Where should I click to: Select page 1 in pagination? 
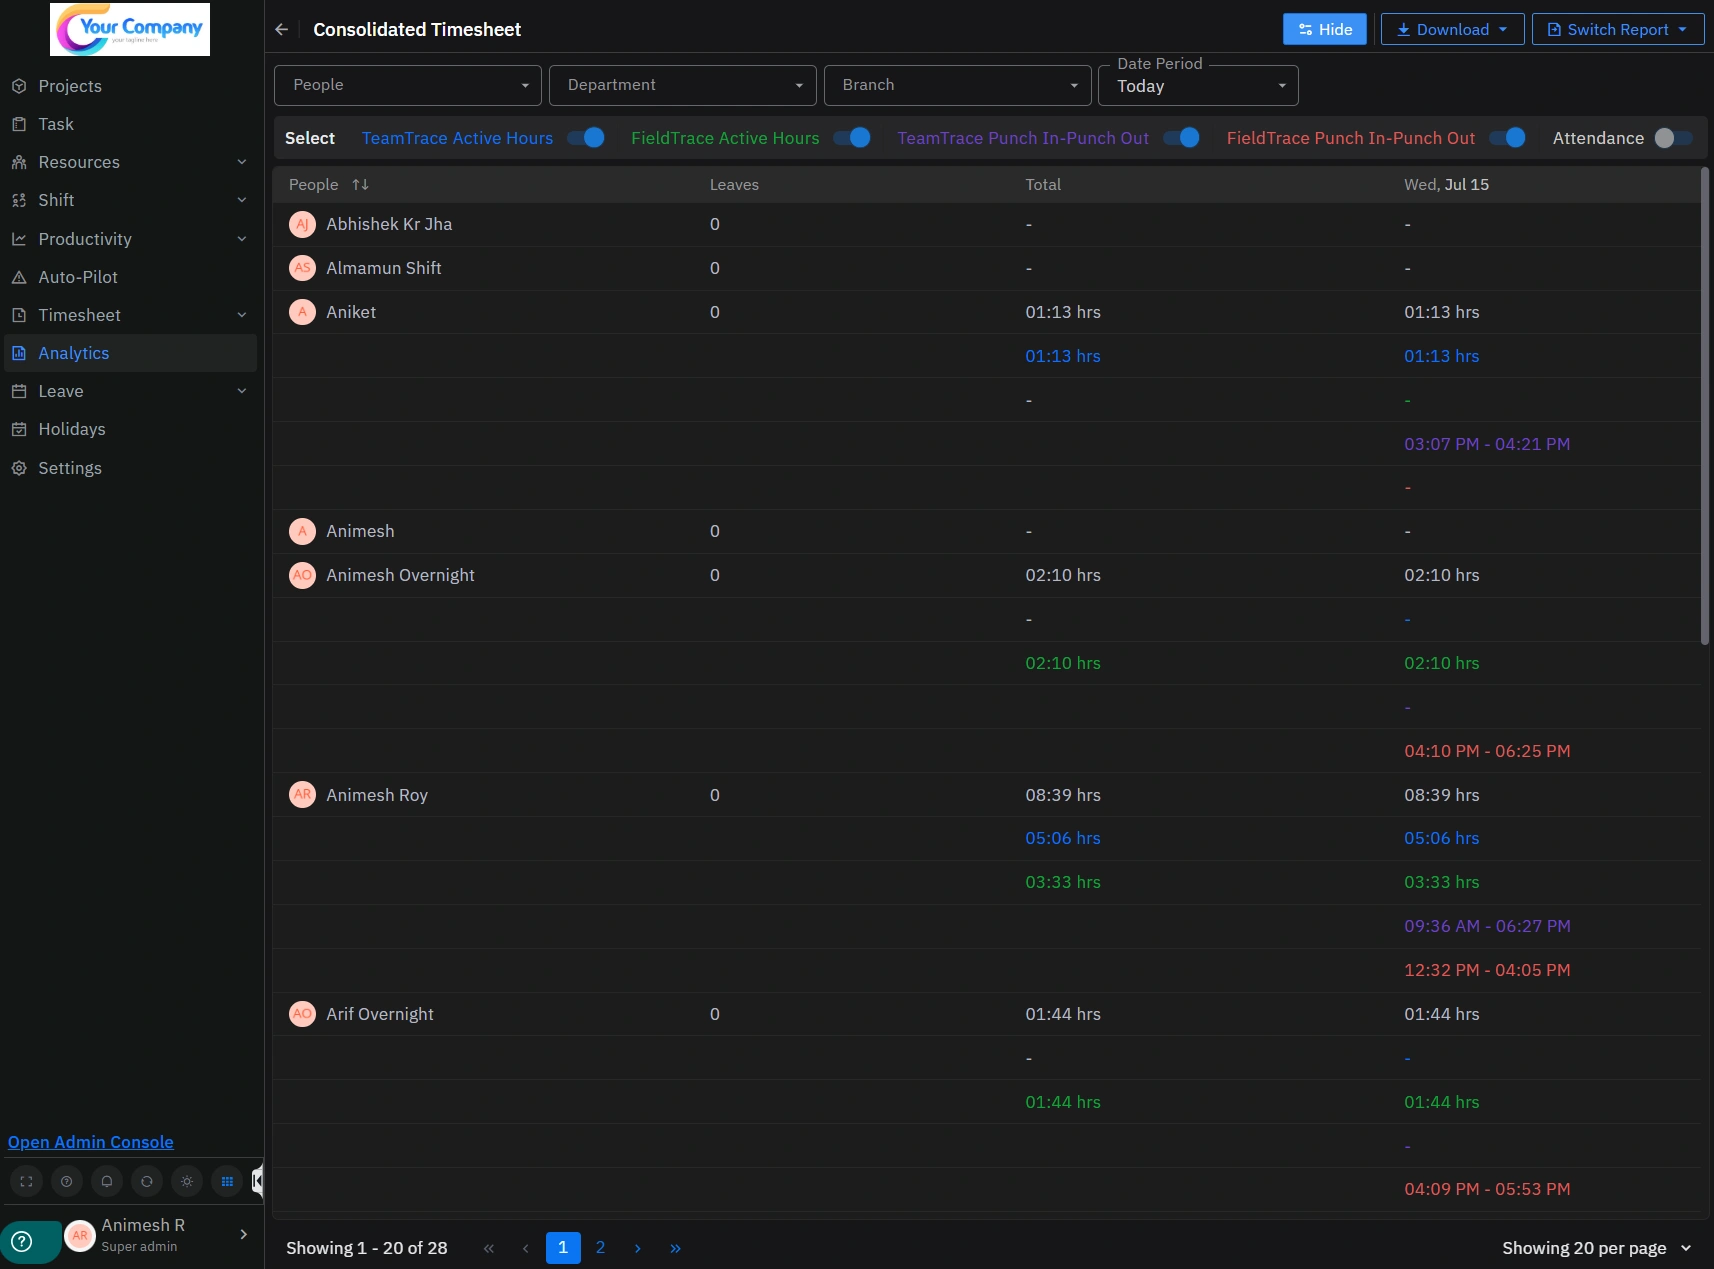point(563,1248)
